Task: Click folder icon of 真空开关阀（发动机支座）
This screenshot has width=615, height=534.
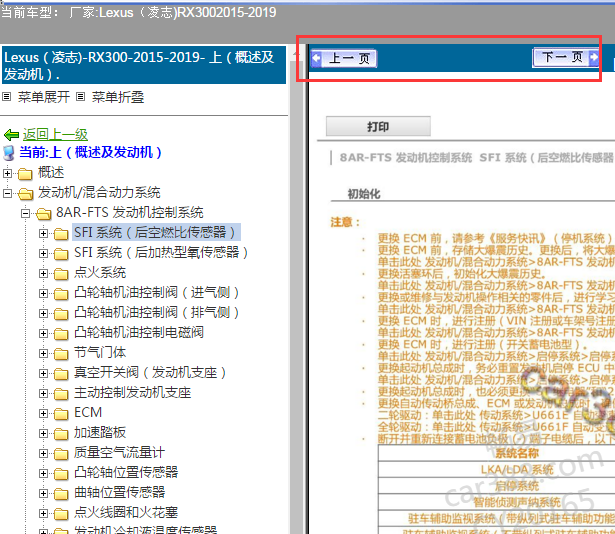Action: [61, 374]
